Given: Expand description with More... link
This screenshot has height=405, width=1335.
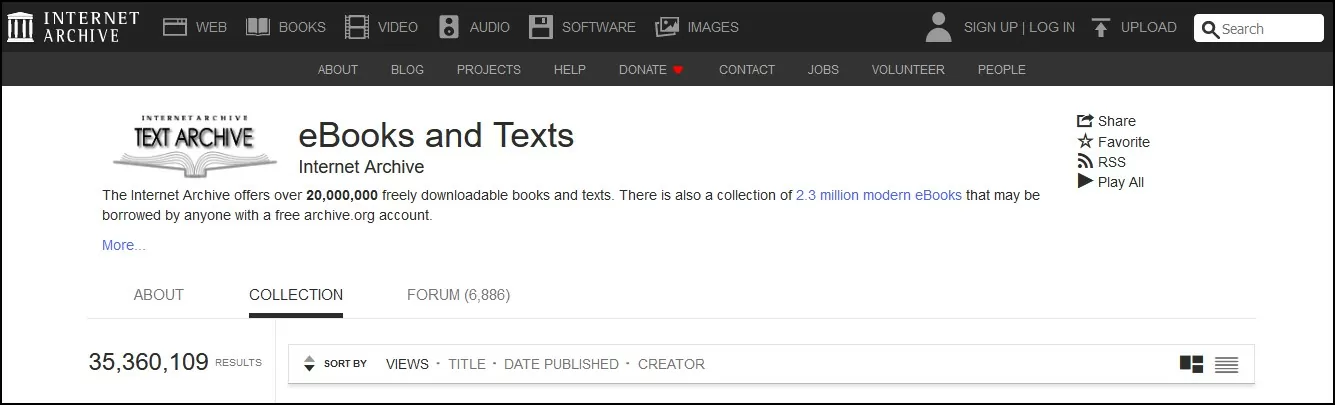Looking at the screenshot, I should coord(124,245).
